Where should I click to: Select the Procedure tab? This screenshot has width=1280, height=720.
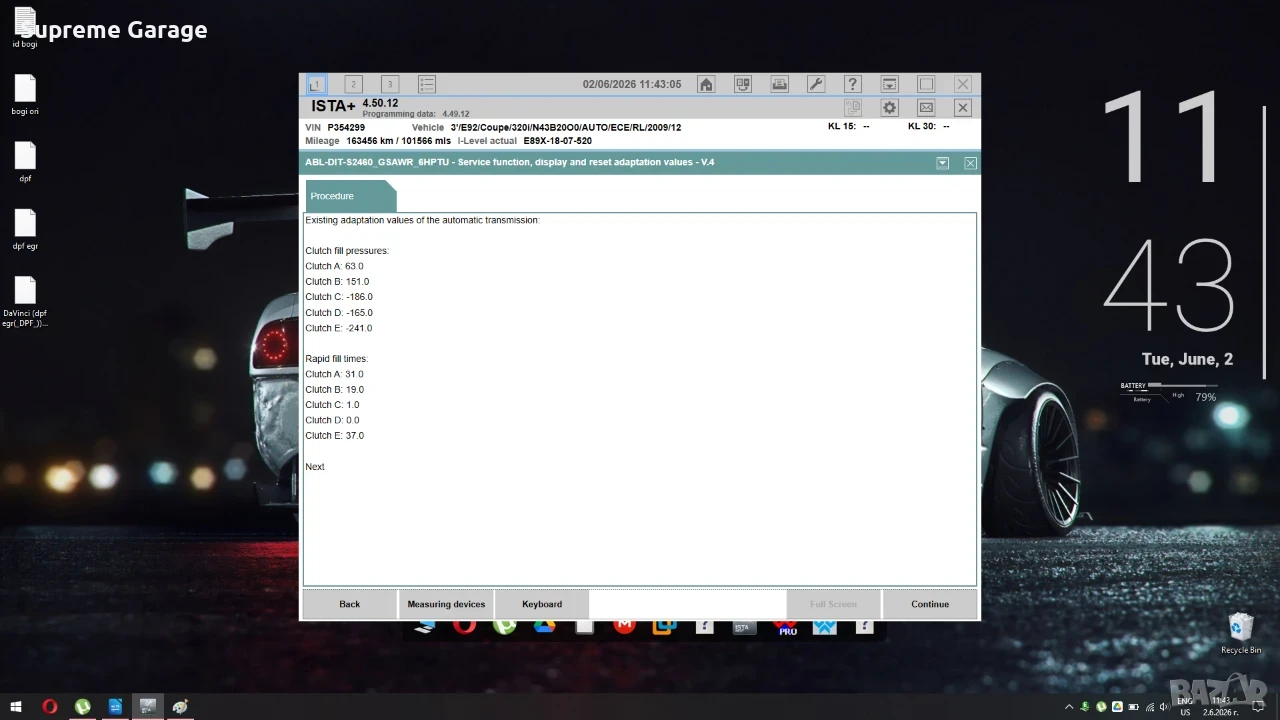pyautogui.click(x=349, y=196)
